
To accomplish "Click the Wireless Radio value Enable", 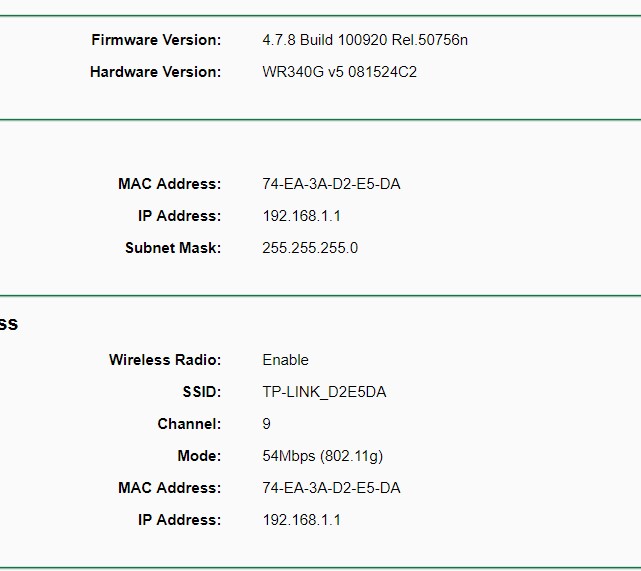I will (x=285, y=360).
